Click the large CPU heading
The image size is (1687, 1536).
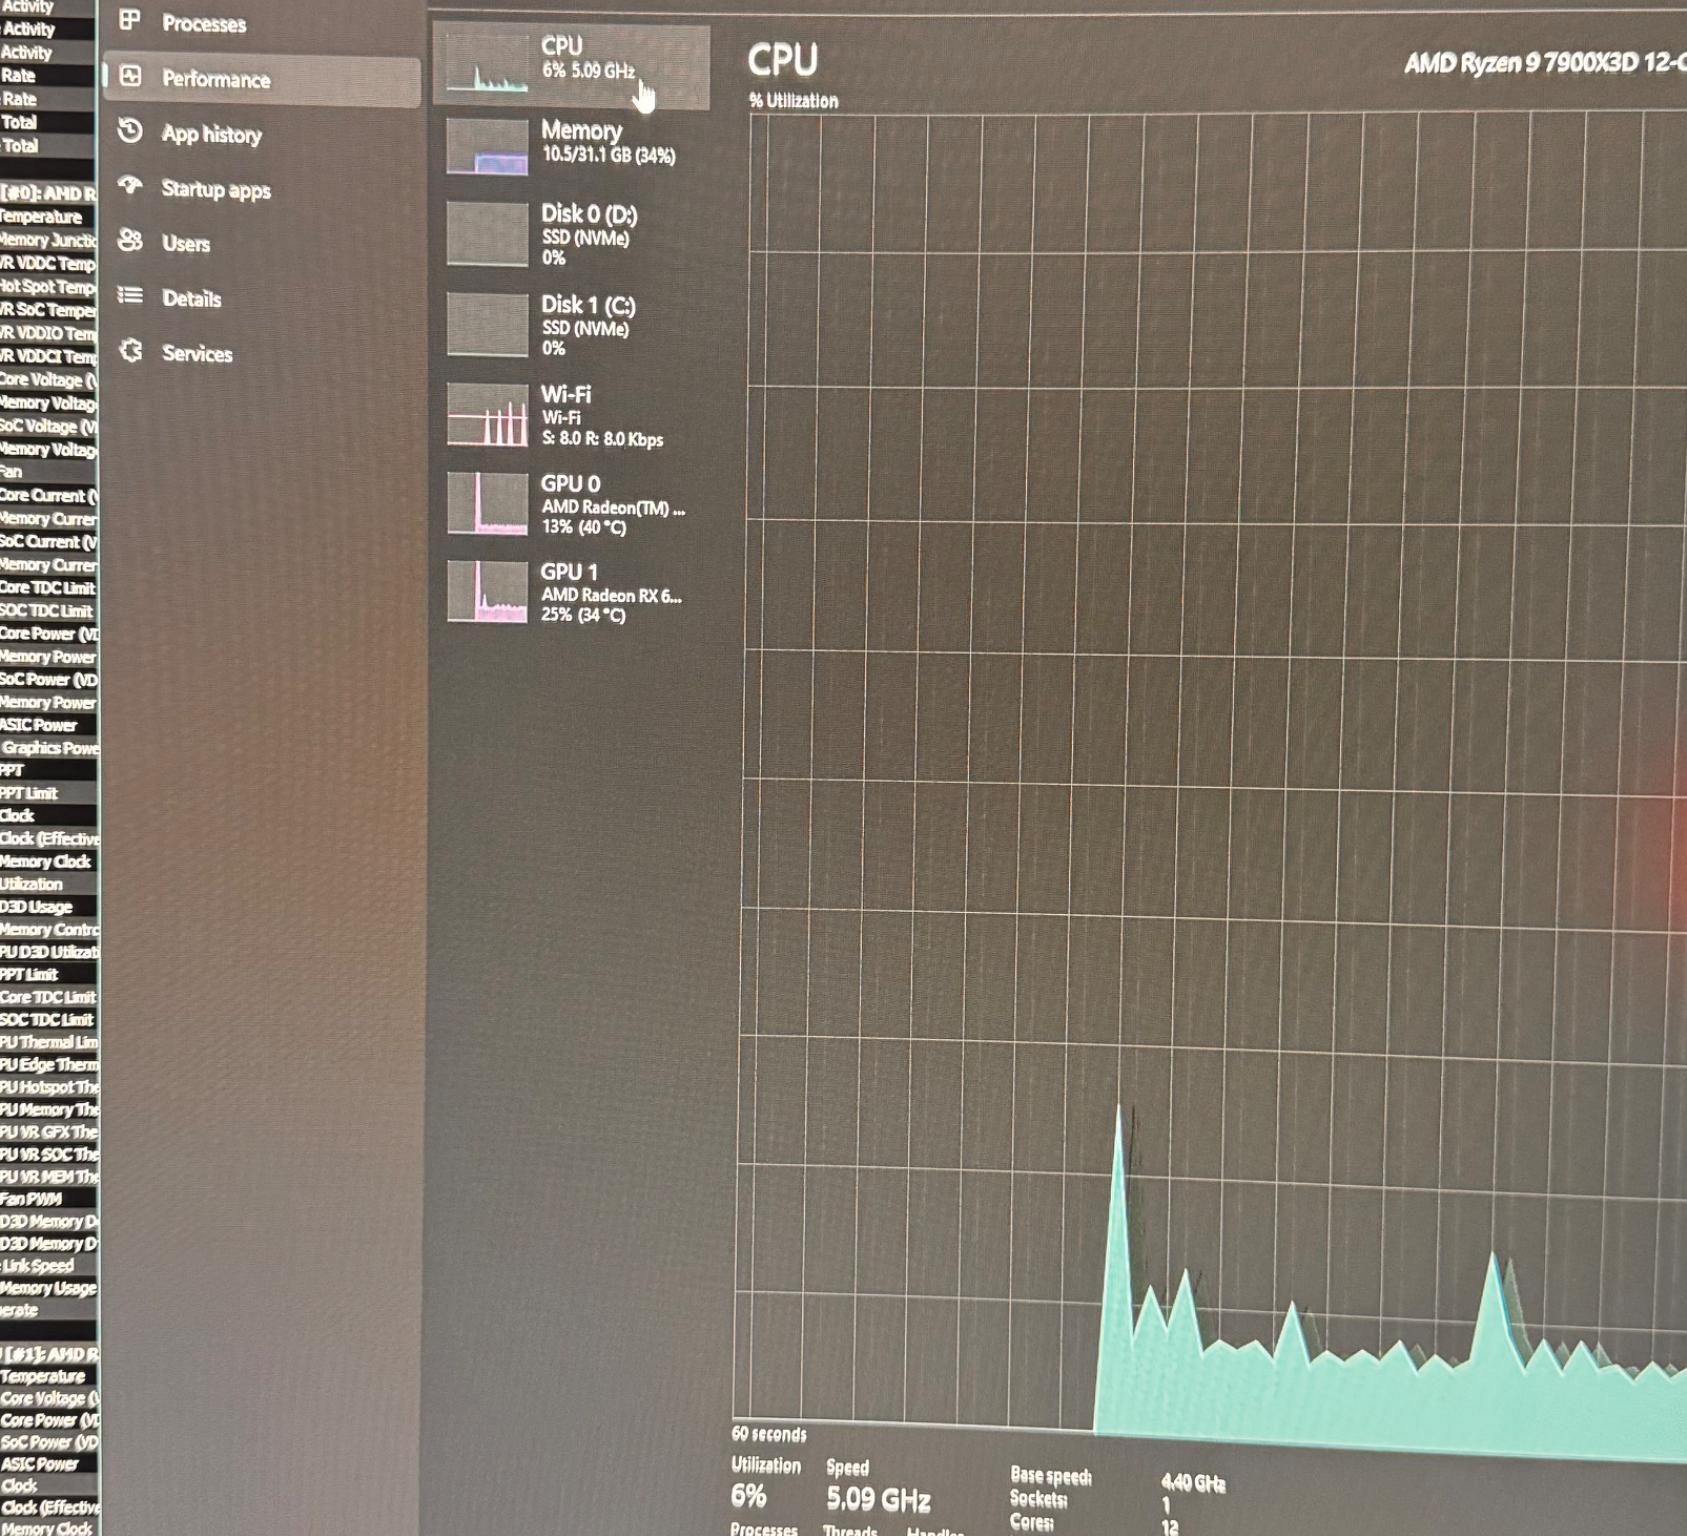[783, 60]
